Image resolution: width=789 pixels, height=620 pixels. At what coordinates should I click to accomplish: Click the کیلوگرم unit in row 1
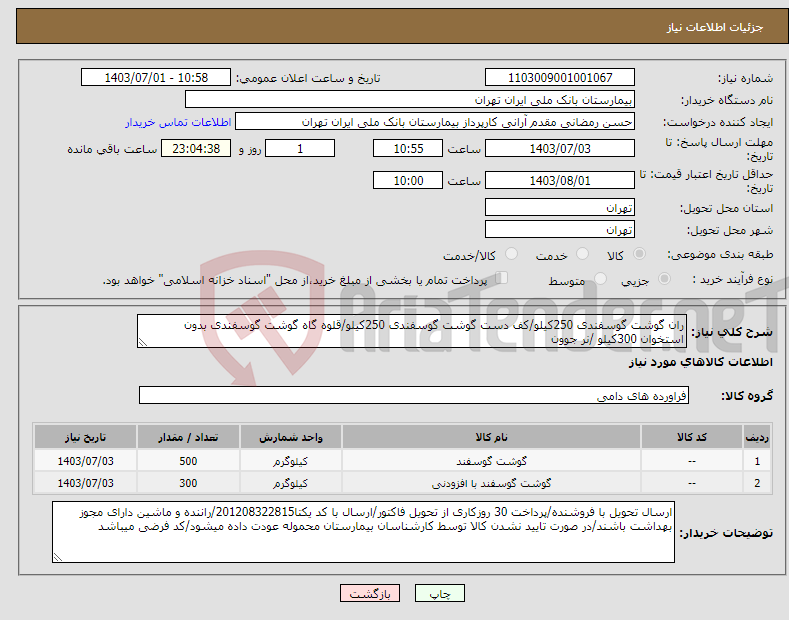[x=290, y=461]
